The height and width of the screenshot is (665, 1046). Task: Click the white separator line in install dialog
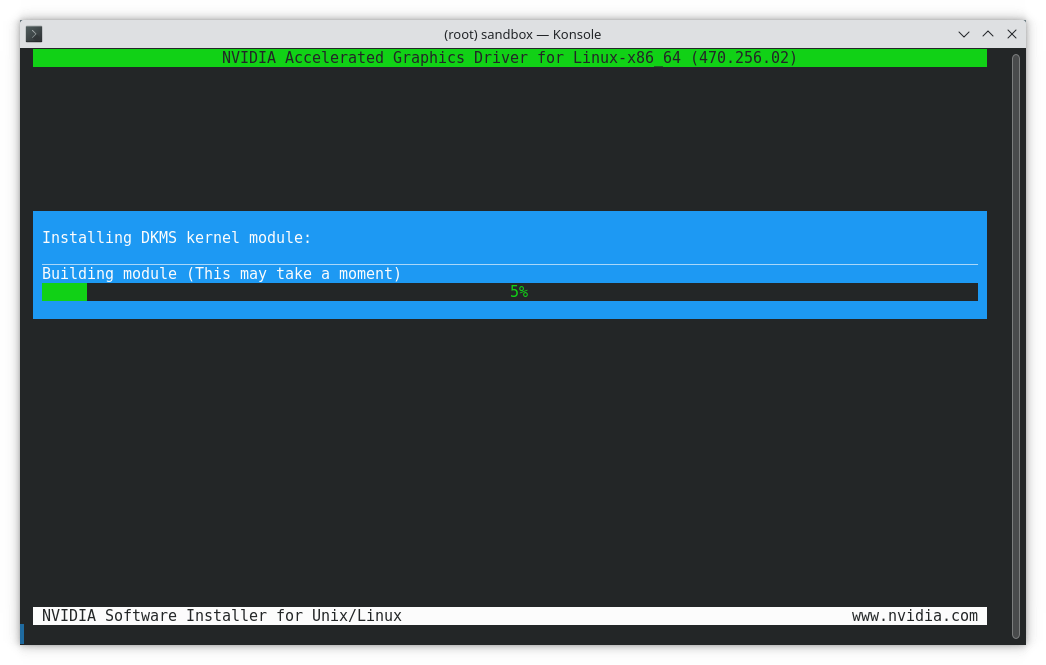click(510, 264)
